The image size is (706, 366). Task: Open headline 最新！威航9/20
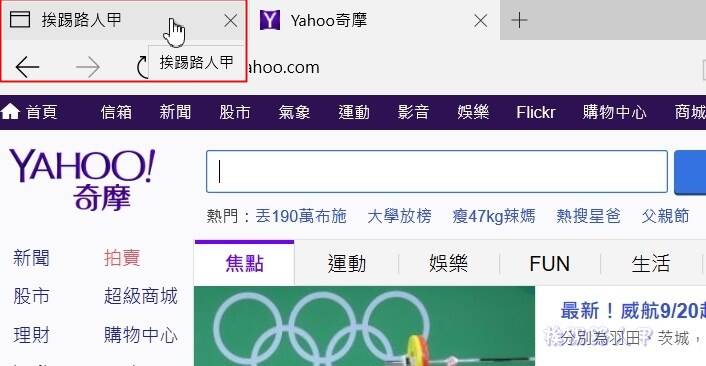pyautogui.click(x=633, y=311)
